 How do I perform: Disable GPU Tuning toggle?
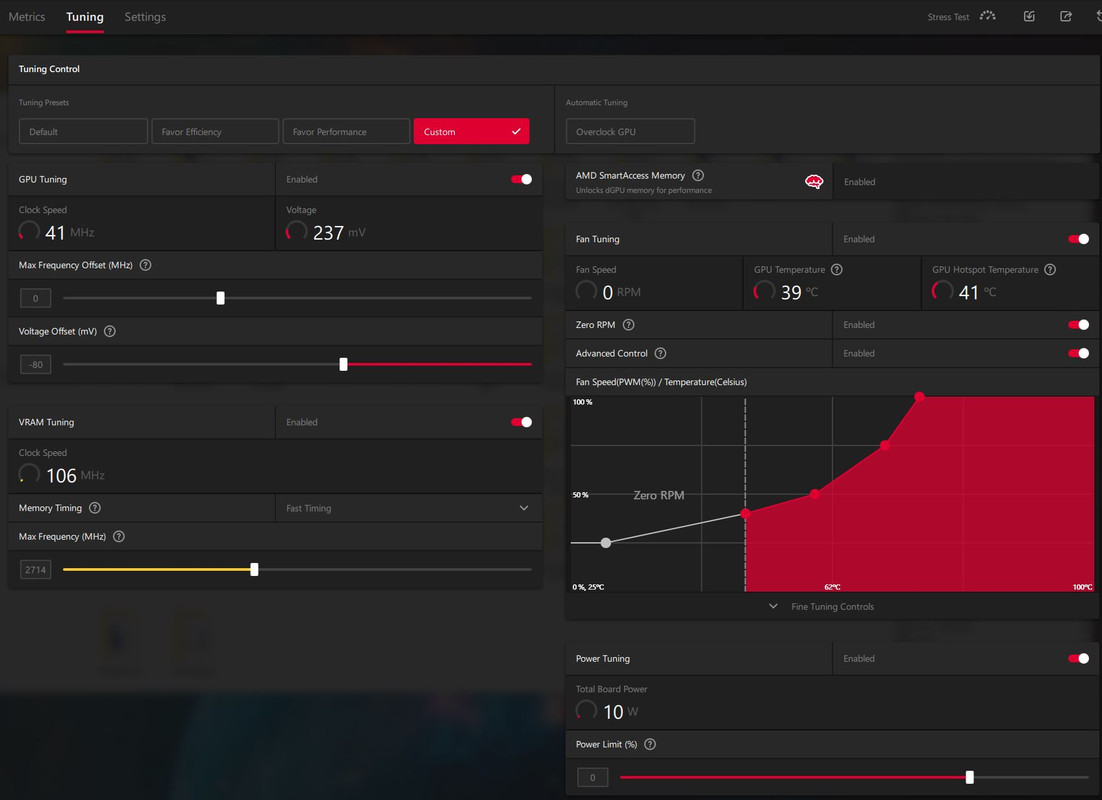tap(521, 179)
